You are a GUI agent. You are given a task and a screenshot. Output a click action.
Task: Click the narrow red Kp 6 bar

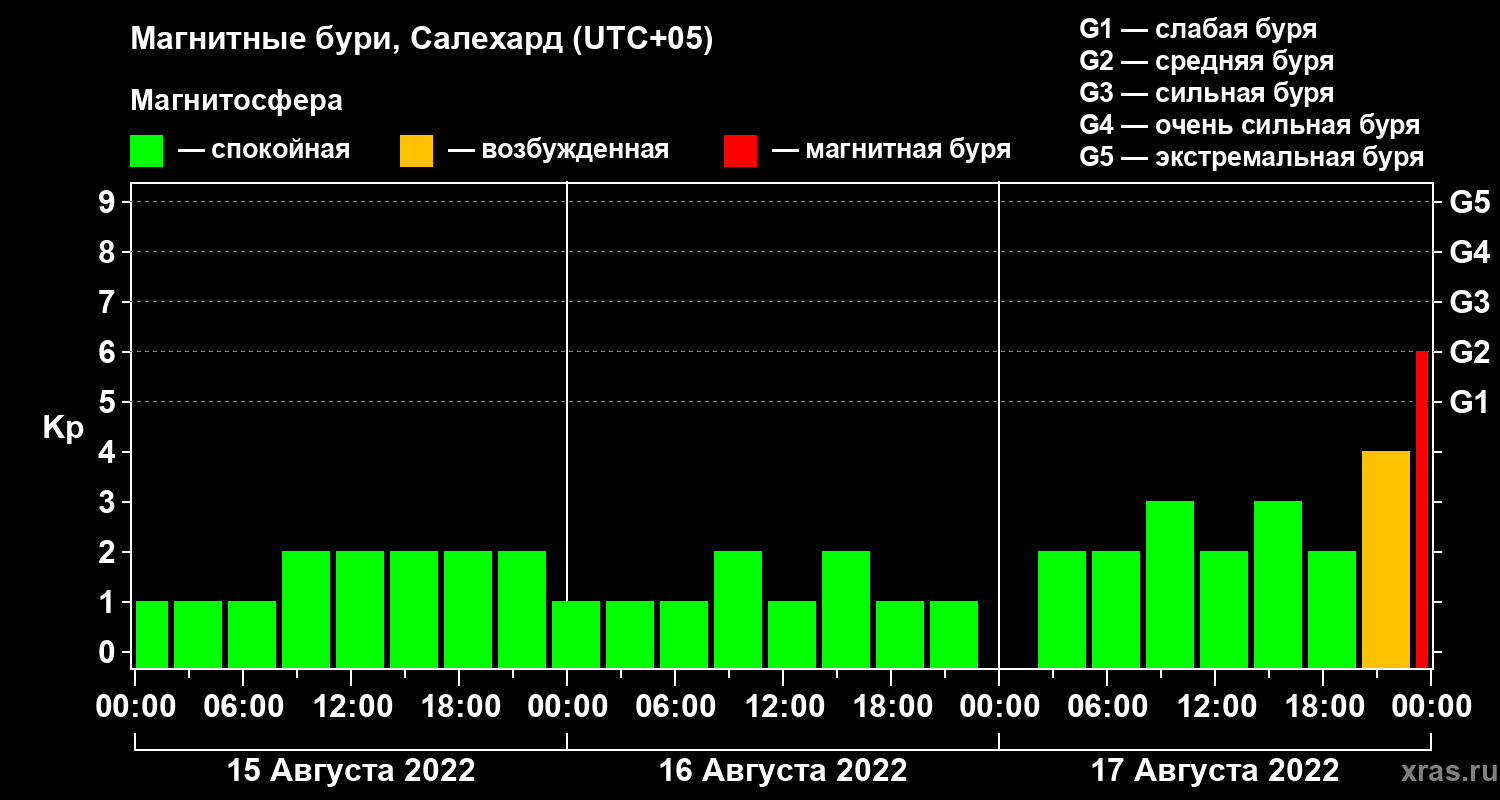pyautogui.click(x=1422, y=509)
